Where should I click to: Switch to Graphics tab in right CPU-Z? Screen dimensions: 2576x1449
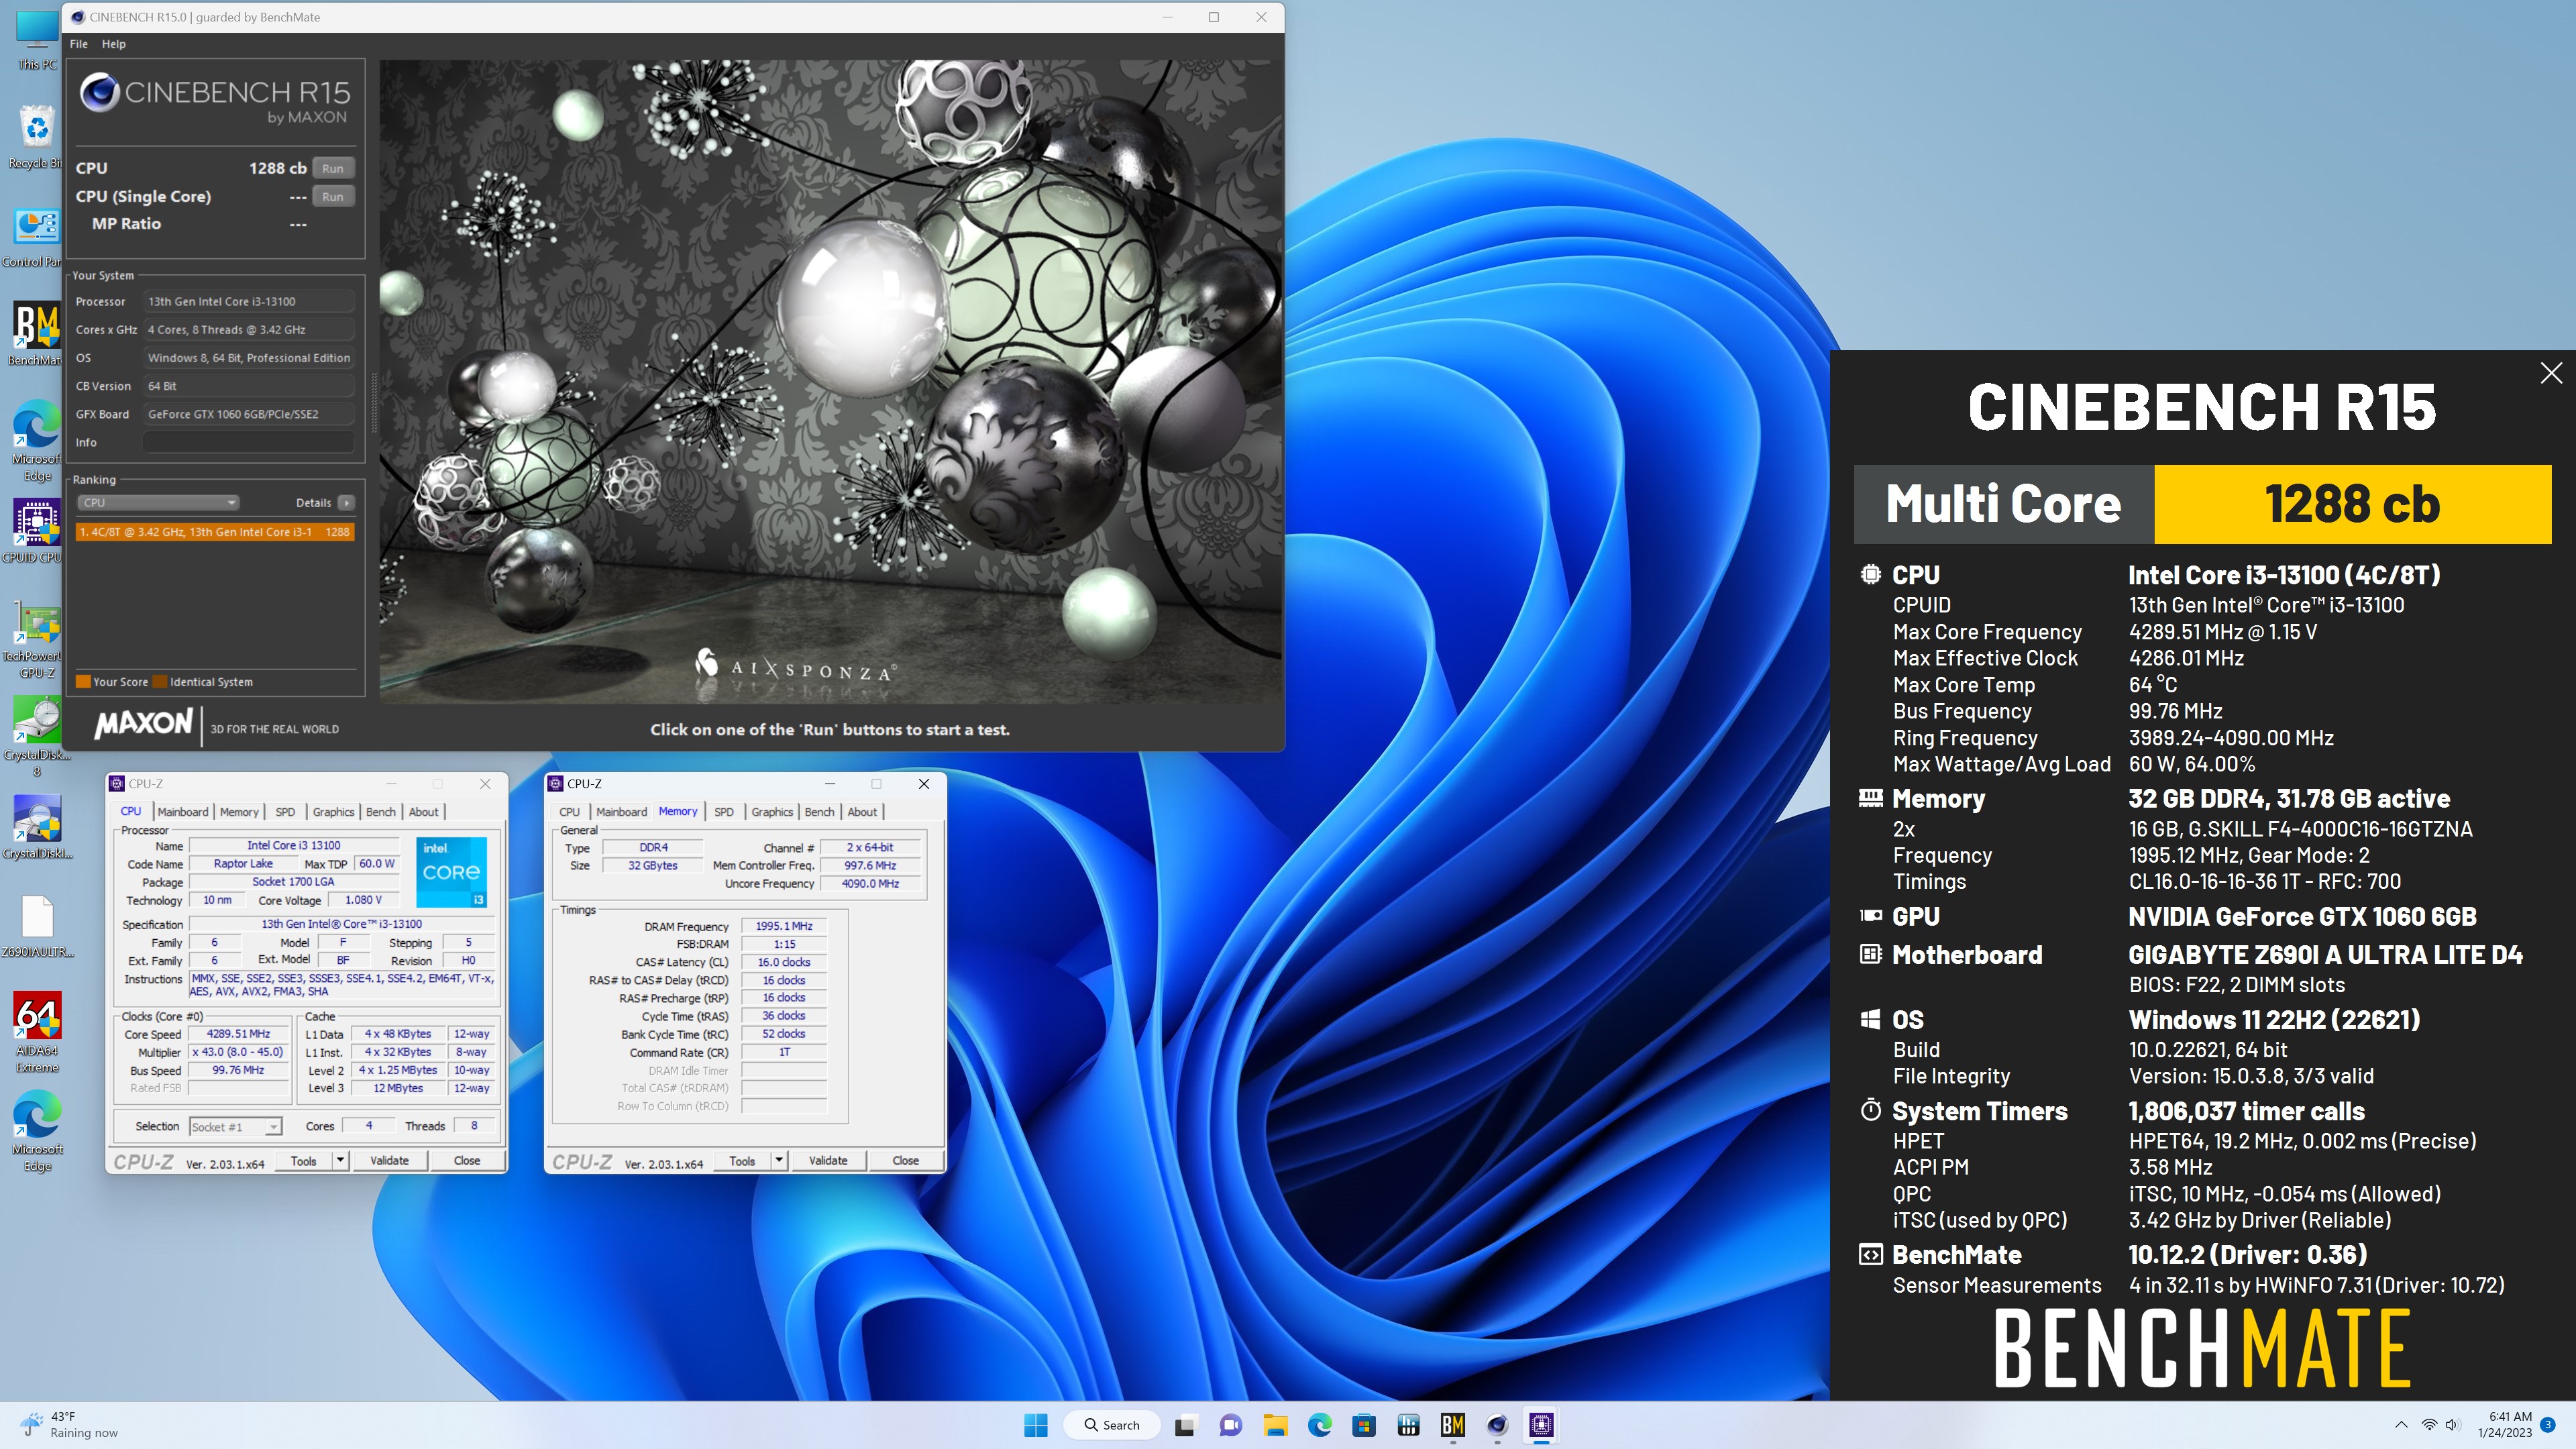coord(772,812)
